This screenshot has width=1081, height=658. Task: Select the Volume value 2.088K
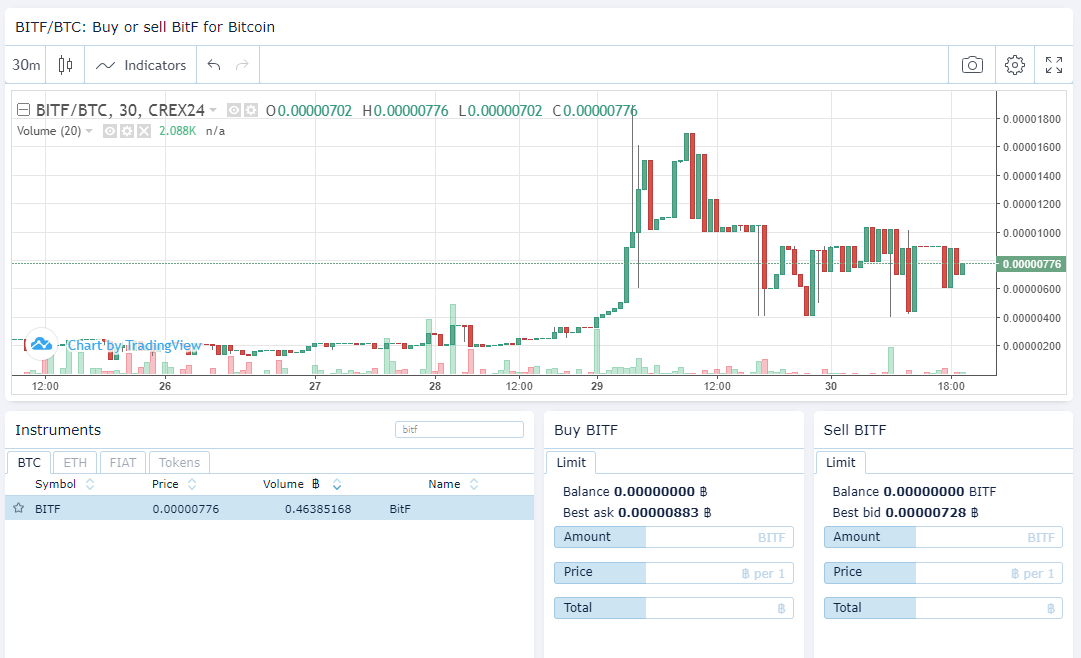(x=177, y=131)
